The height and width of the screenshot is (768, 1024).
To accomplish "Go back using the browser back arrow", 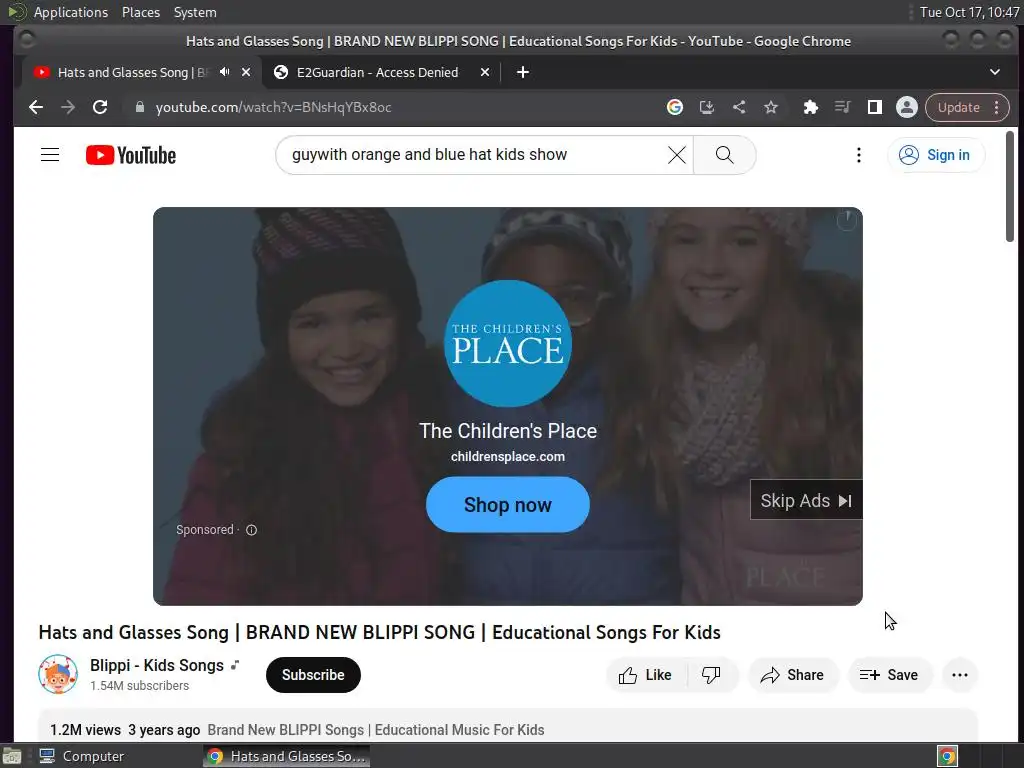I will (x=36, y=107).
